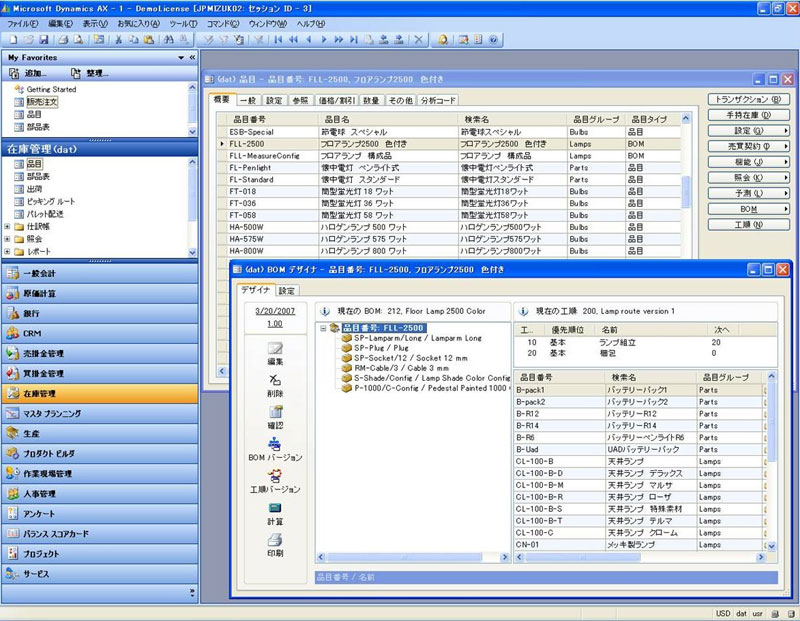Click the Cut scissors toolbar icon

tap(118, 39)
